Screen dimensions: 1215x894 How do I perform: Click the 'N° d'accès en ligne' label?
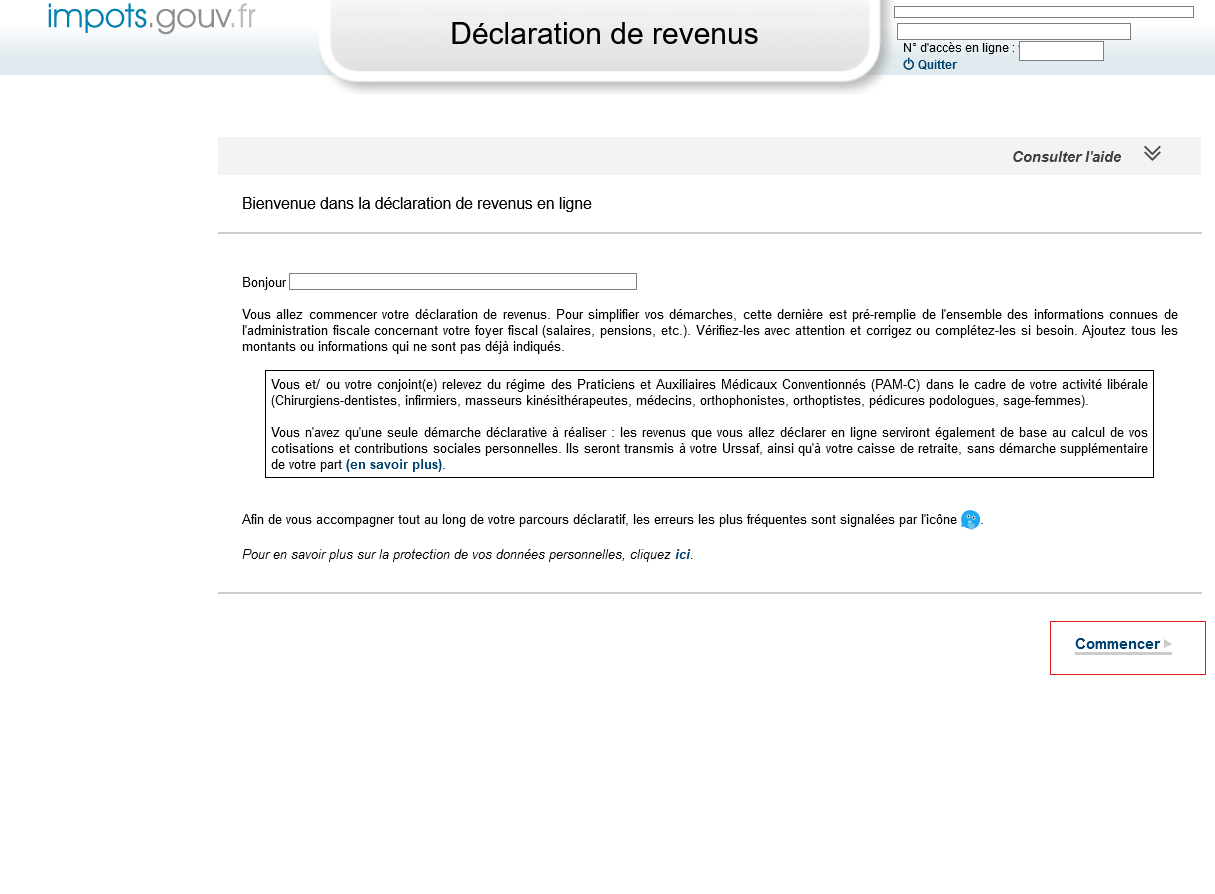click(x=957, y=48)
